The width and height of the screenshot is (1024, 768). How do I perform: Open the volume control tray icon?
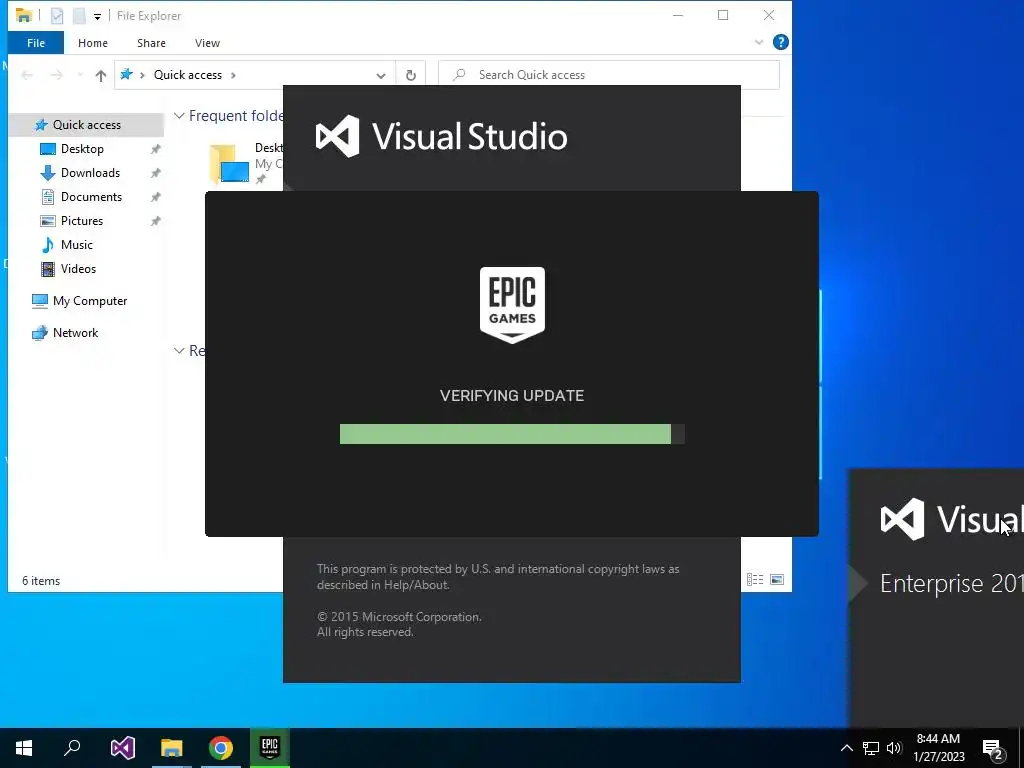(x=894, y=748)
